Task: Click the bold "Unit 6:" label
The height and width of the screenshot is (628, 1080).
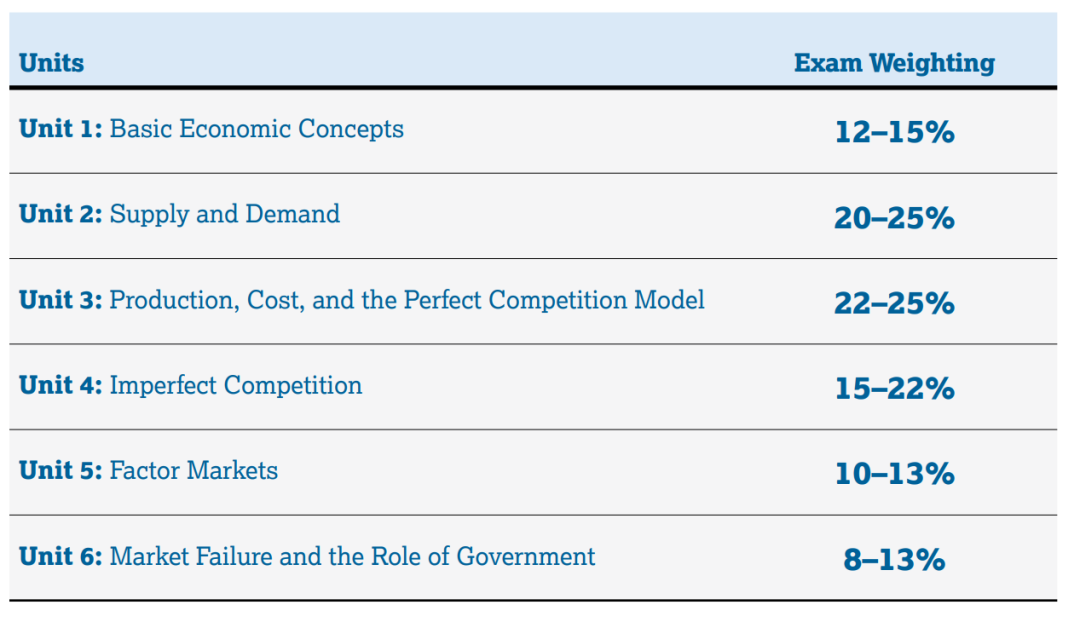Action: [x=61, y=556]
